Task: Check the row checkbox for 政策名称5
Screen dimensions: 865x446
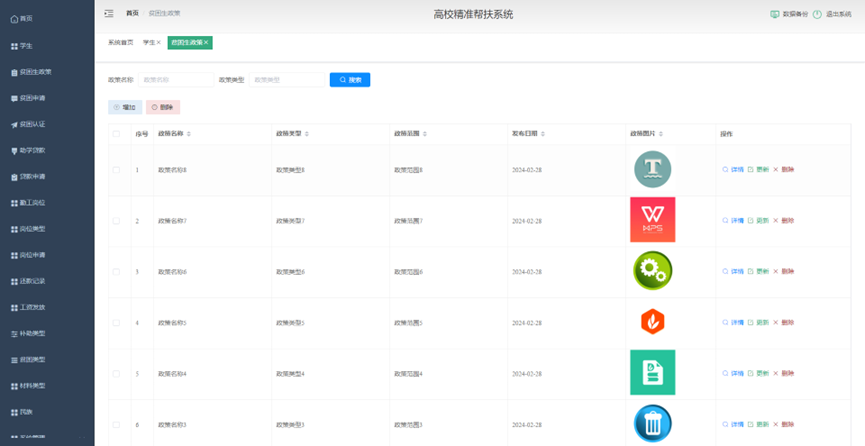Action: 116,323
